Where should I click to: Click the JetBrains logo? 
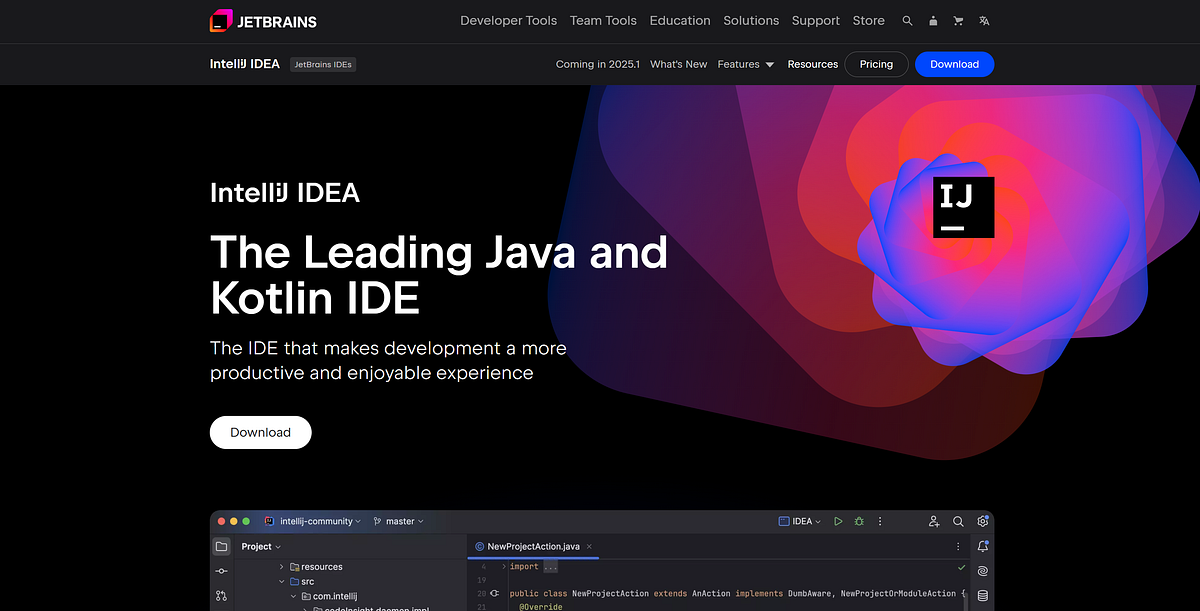(x=262, y=20)
